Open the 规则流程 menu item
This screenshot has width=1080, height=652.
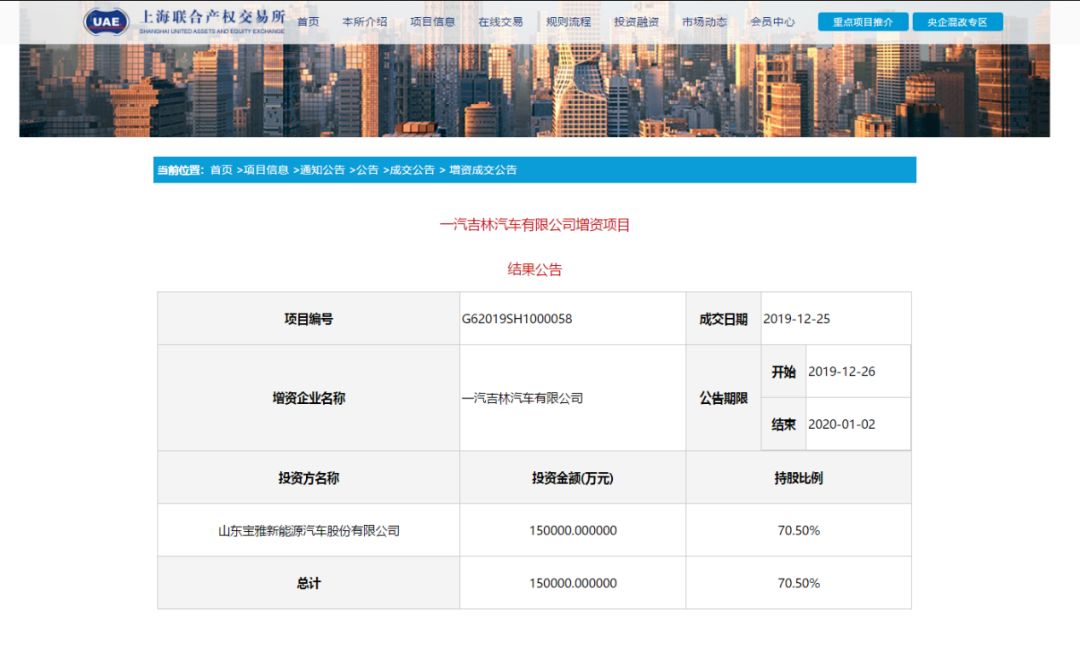point(568,22)
